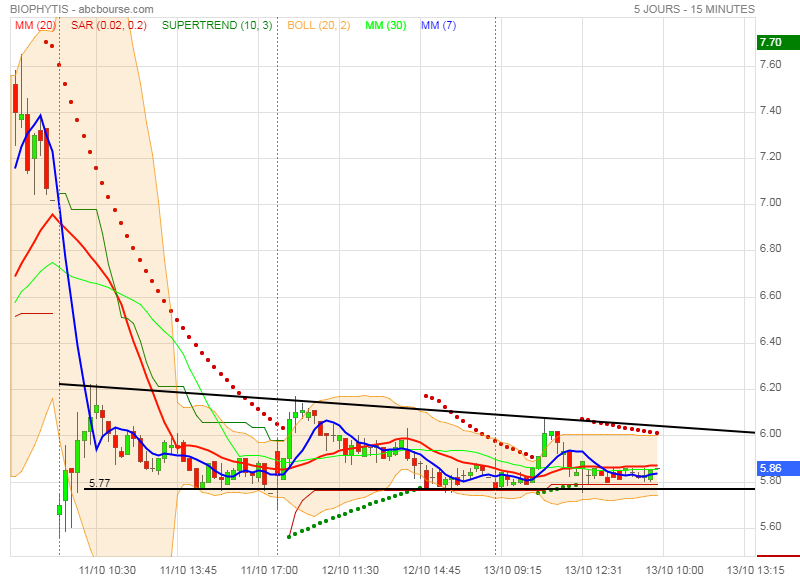Click the 11/10 17:00 time label
800x580 pixels.
[x=269, y=570]
